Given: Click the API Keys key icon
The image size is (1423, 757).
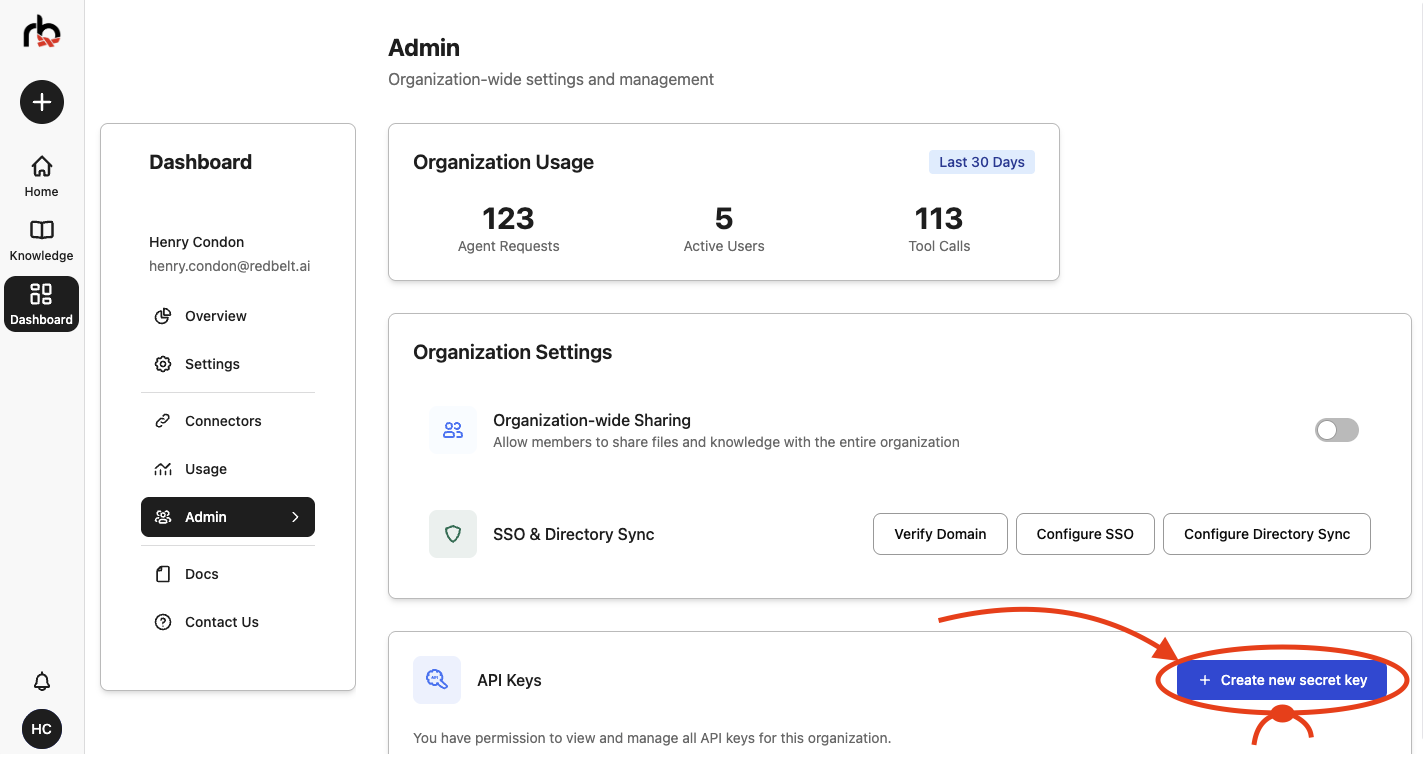Looking at the screenshot, I should [437, 680].
